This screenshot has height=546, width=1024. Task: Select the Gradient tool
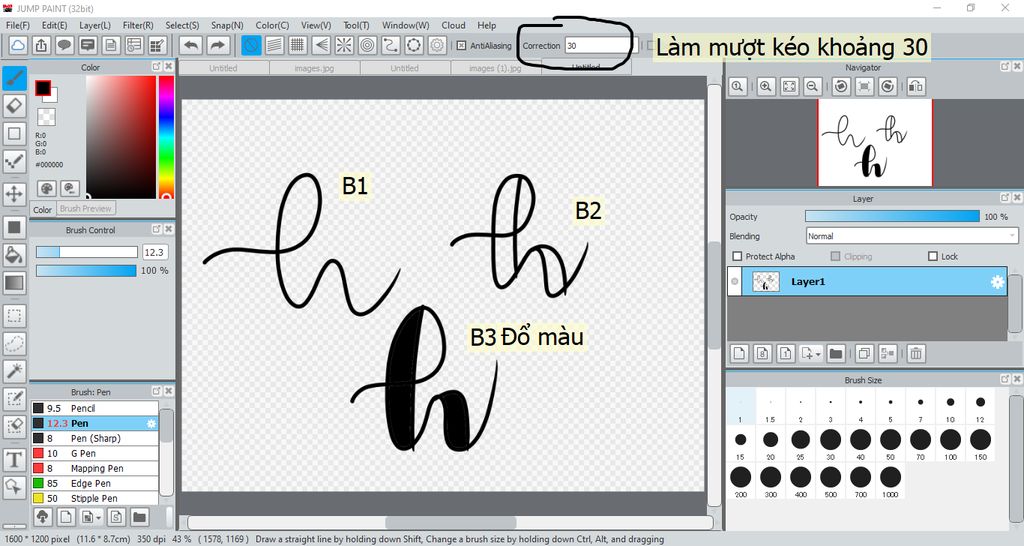pos(14,283)
